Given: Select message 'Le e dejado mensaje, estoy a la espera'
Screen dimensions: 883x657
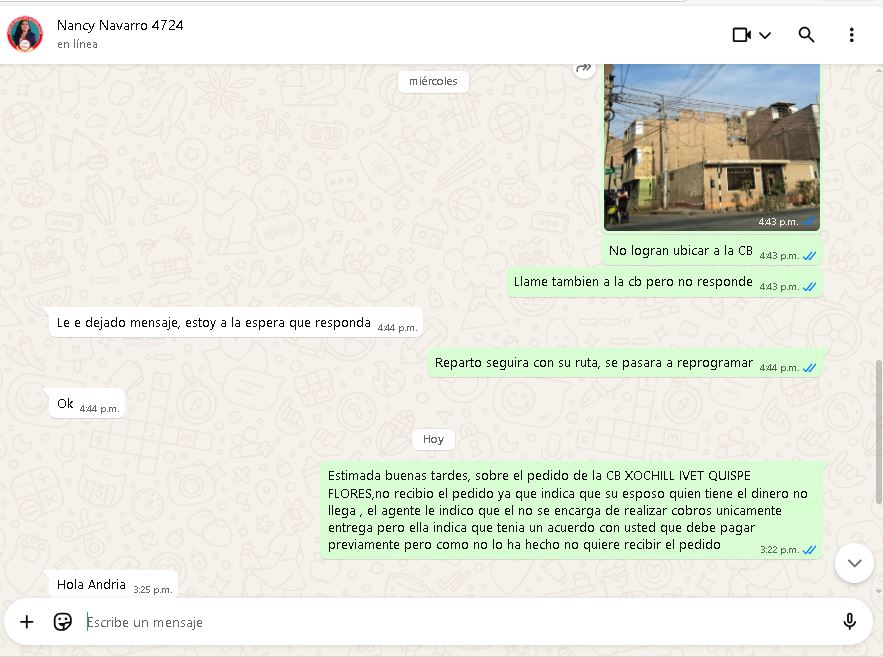Looking at the screenshot, I should pyautogui.click(x=235, y=323).
